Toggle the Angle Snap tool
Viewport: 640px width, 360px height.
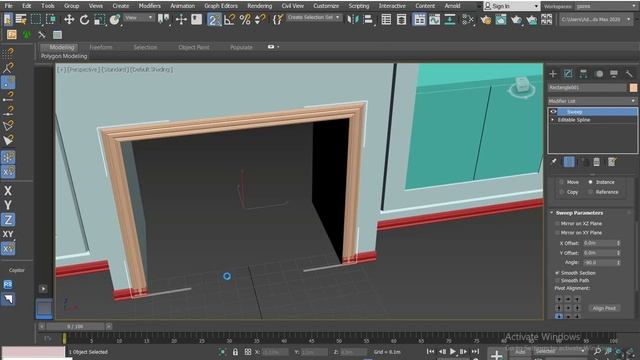point(230,19)
